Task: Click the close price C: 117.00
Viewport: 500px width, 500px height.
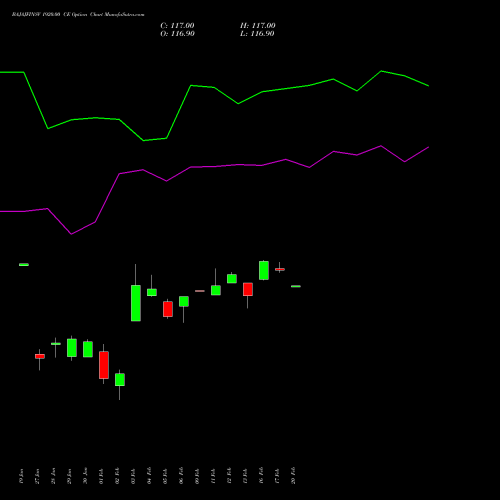Action: click(177, 26)
